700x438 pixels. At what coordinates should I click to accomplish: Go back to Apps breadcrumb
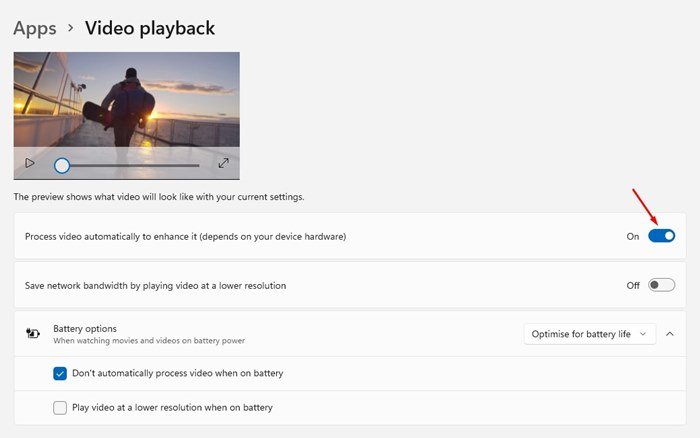(x=35, y=29)
